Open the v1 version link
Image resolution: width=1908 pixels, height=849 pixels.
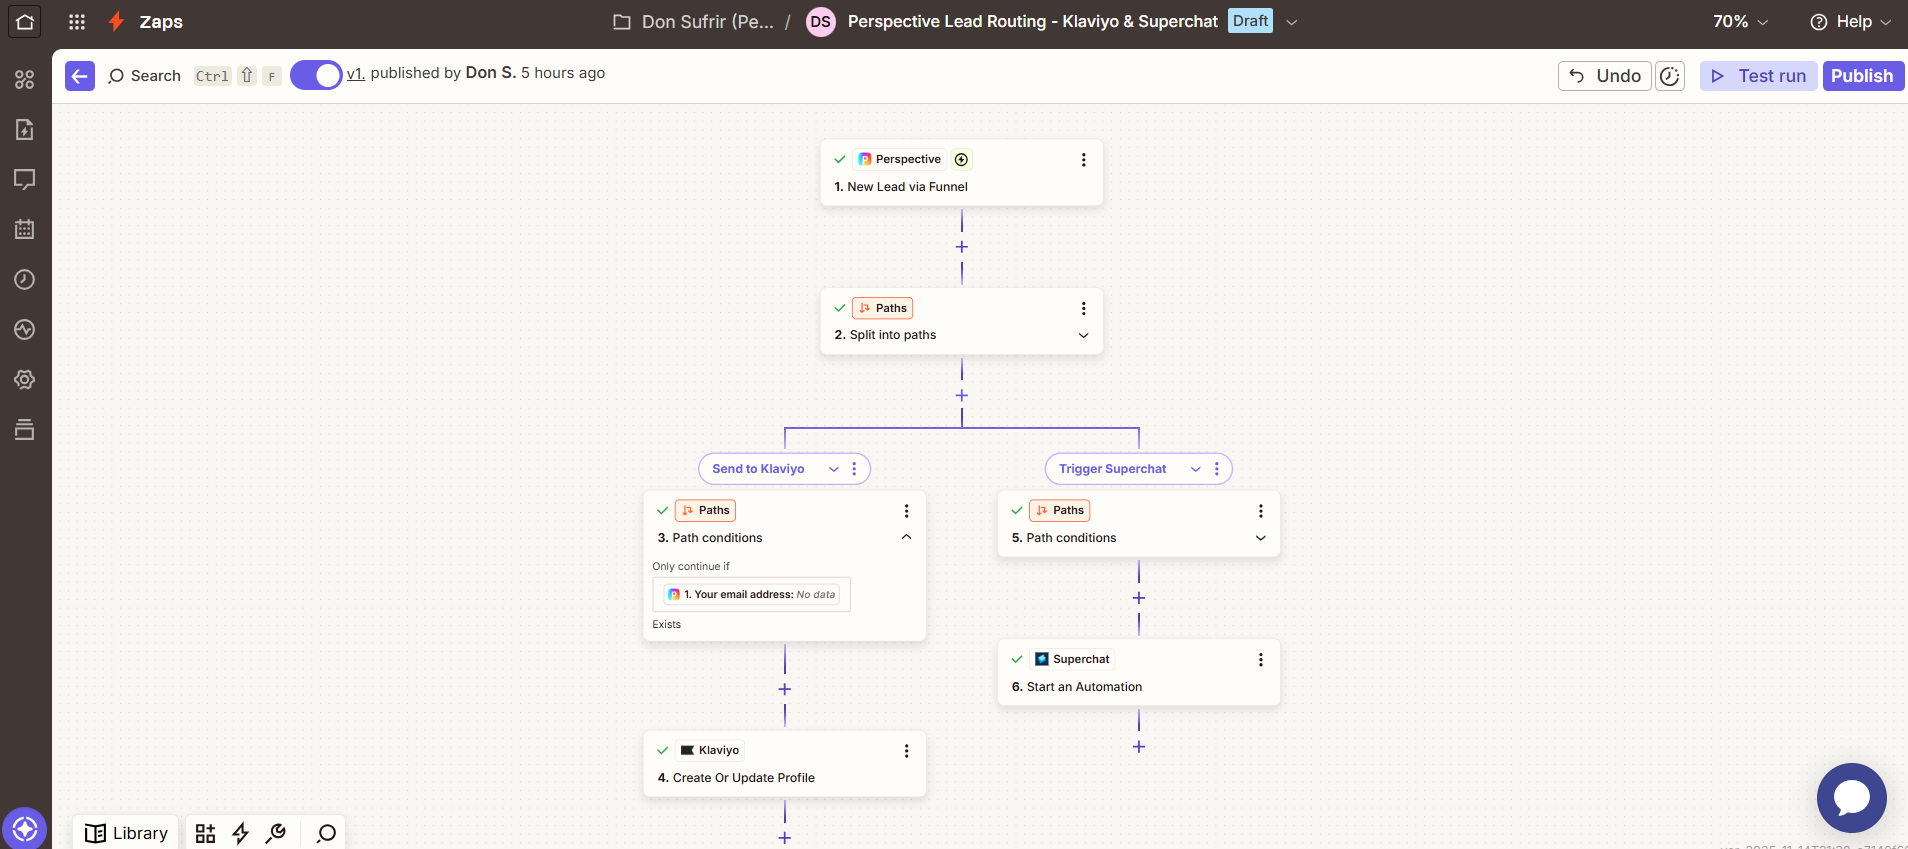tap(355, 73)
